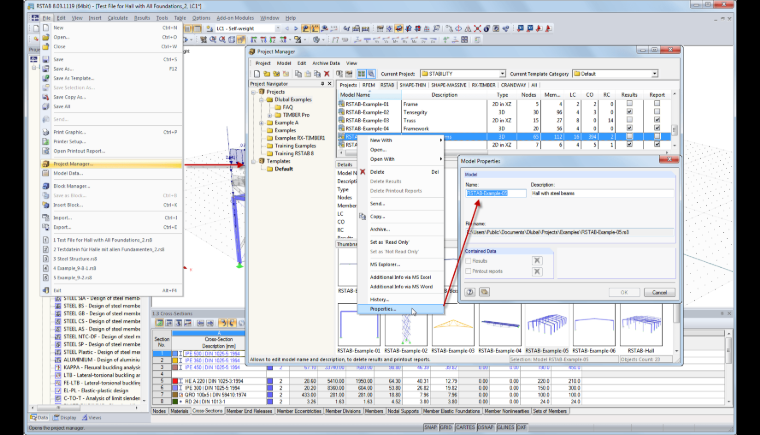Open Archive Data menu in Project Manager
Screen dimensions: 760x435
(x=326, y=63)
